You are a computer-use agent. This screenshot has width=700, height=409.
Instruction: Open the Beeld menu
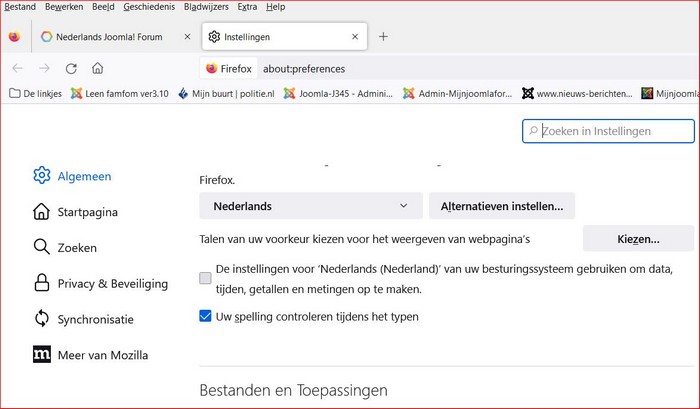click(103, 7)
